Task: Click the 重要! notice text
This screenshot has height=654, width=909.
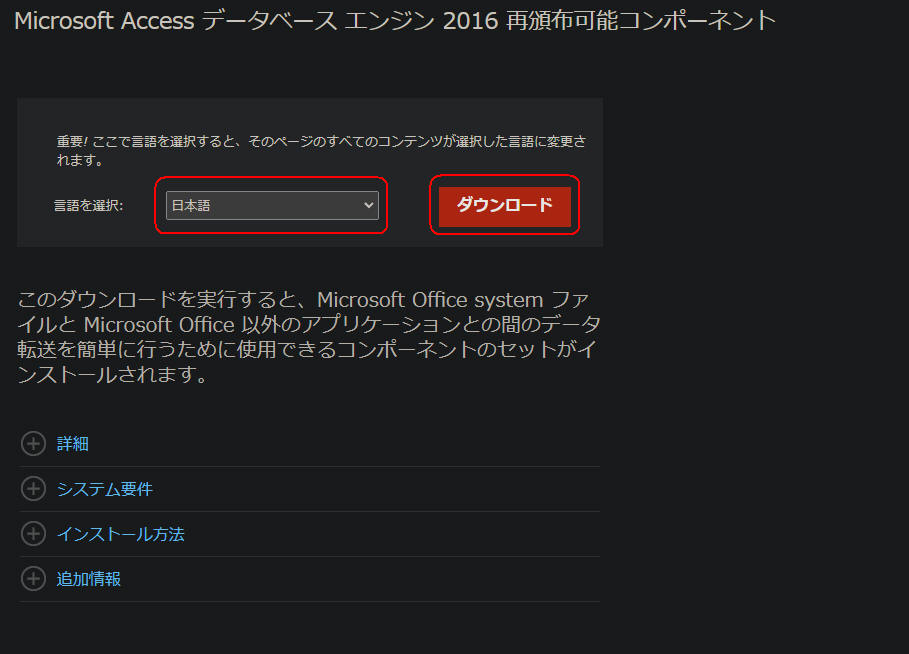Action: (321, 150)
